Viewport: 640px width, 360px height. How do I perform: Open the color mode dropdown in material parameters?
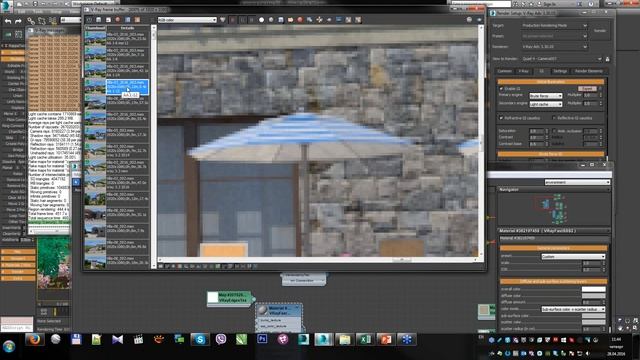pos(573,309)
